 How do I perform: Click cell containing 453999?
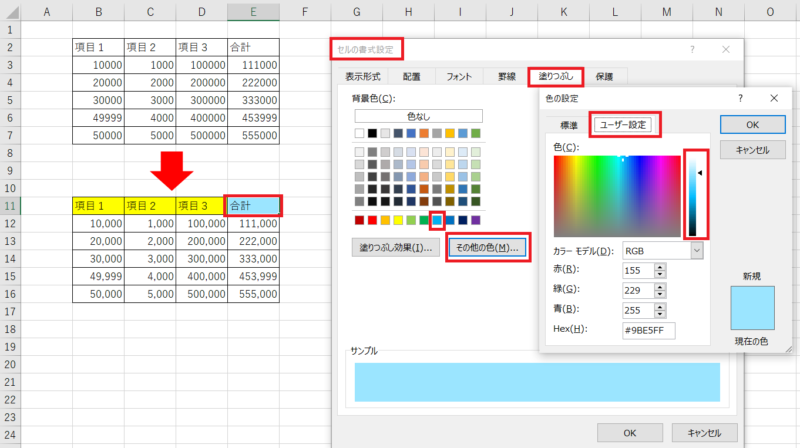[x=253, y=118]
